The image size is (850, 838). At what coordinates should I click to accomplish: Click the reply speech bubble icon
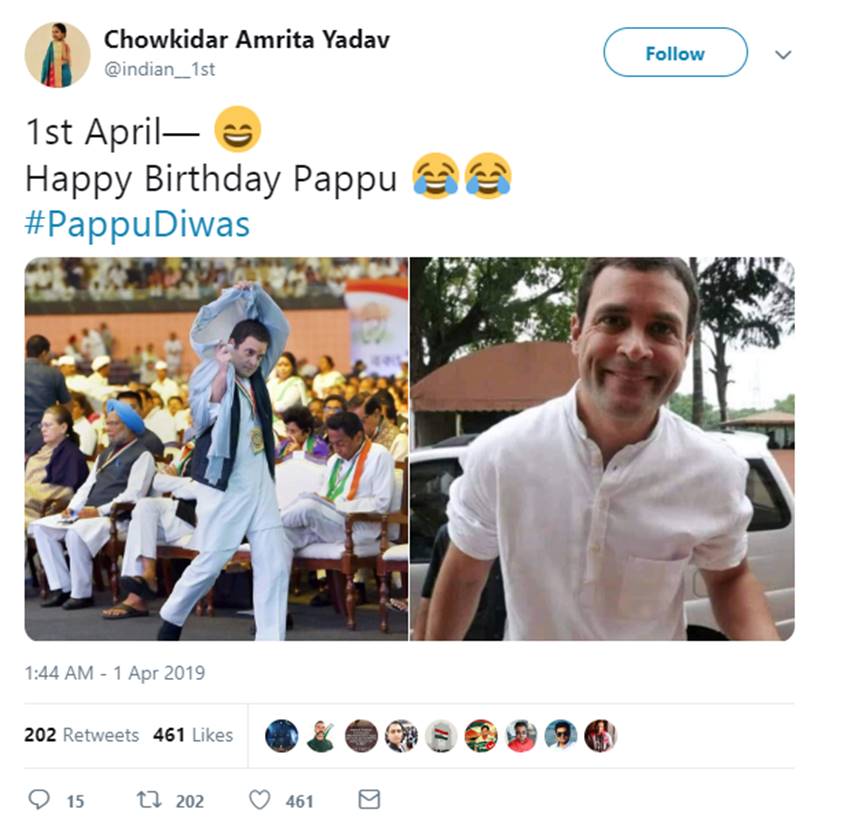point(39,799)
